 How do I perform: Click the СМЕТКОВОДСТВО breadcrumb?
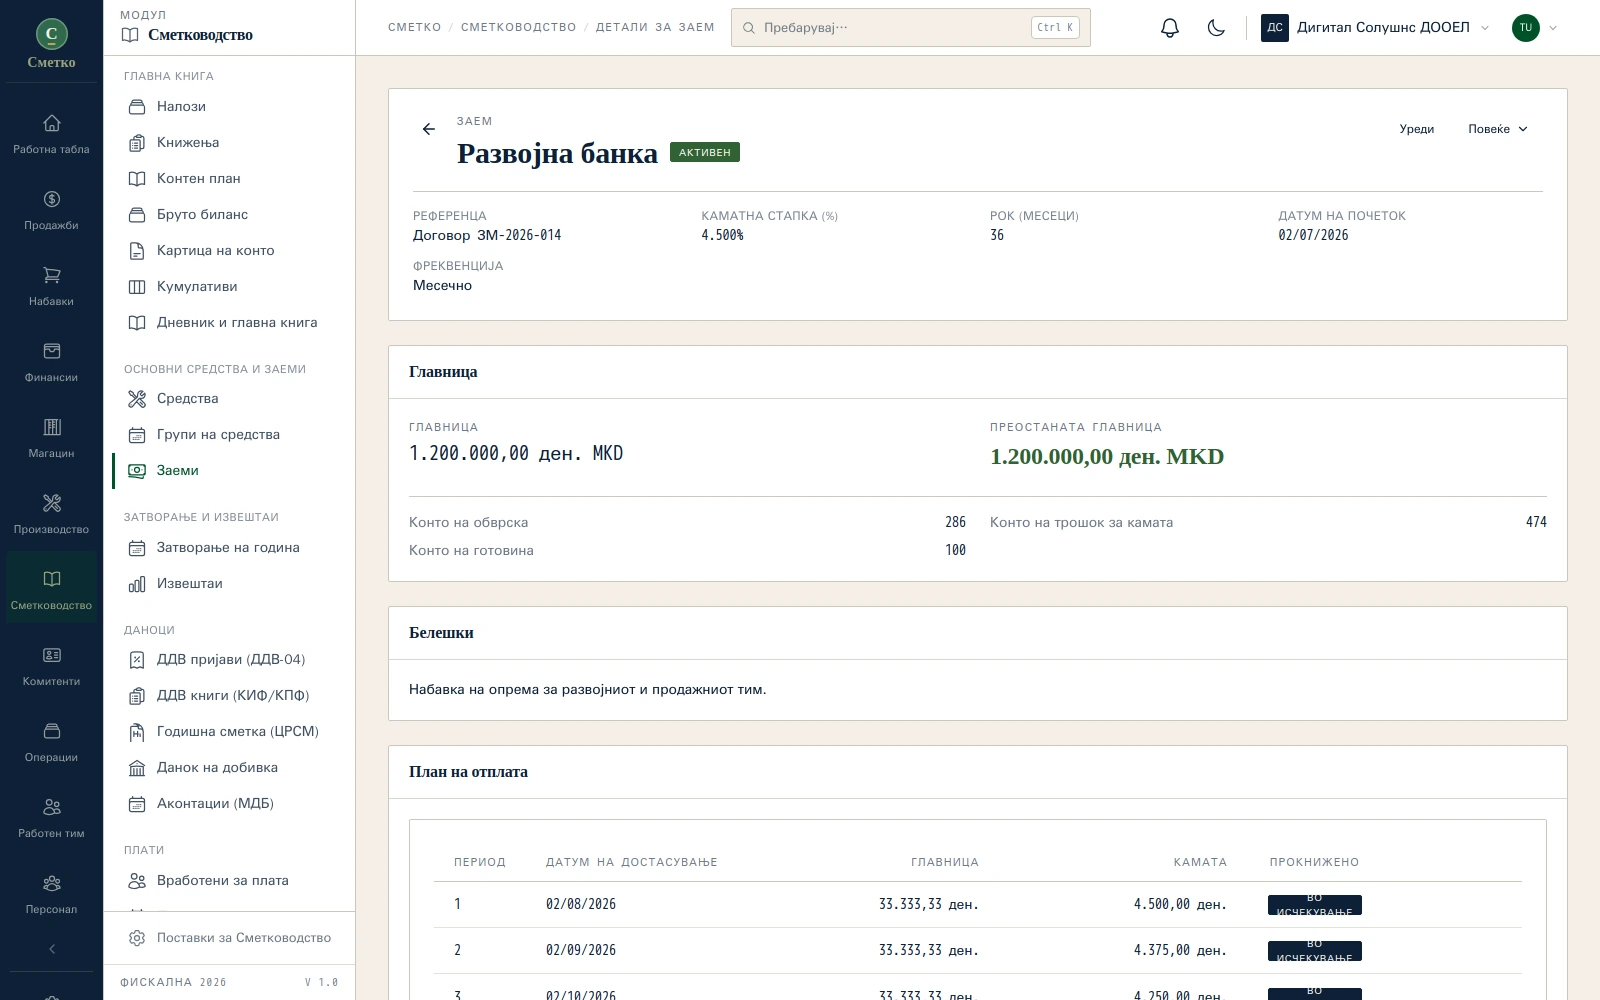[x=519, y=27]
